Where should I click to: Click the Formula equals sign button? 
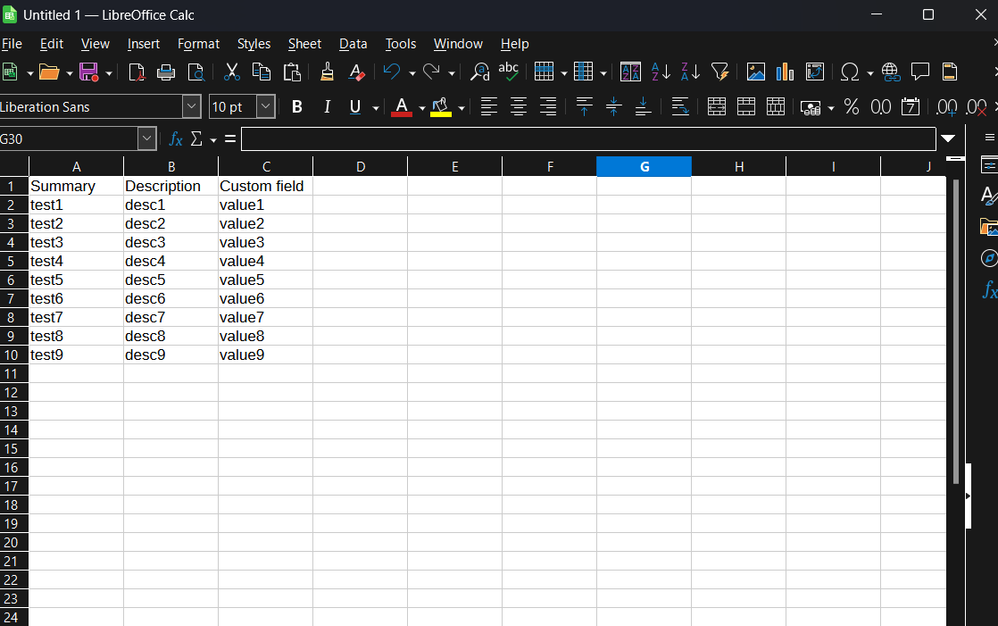pos(230,139)
